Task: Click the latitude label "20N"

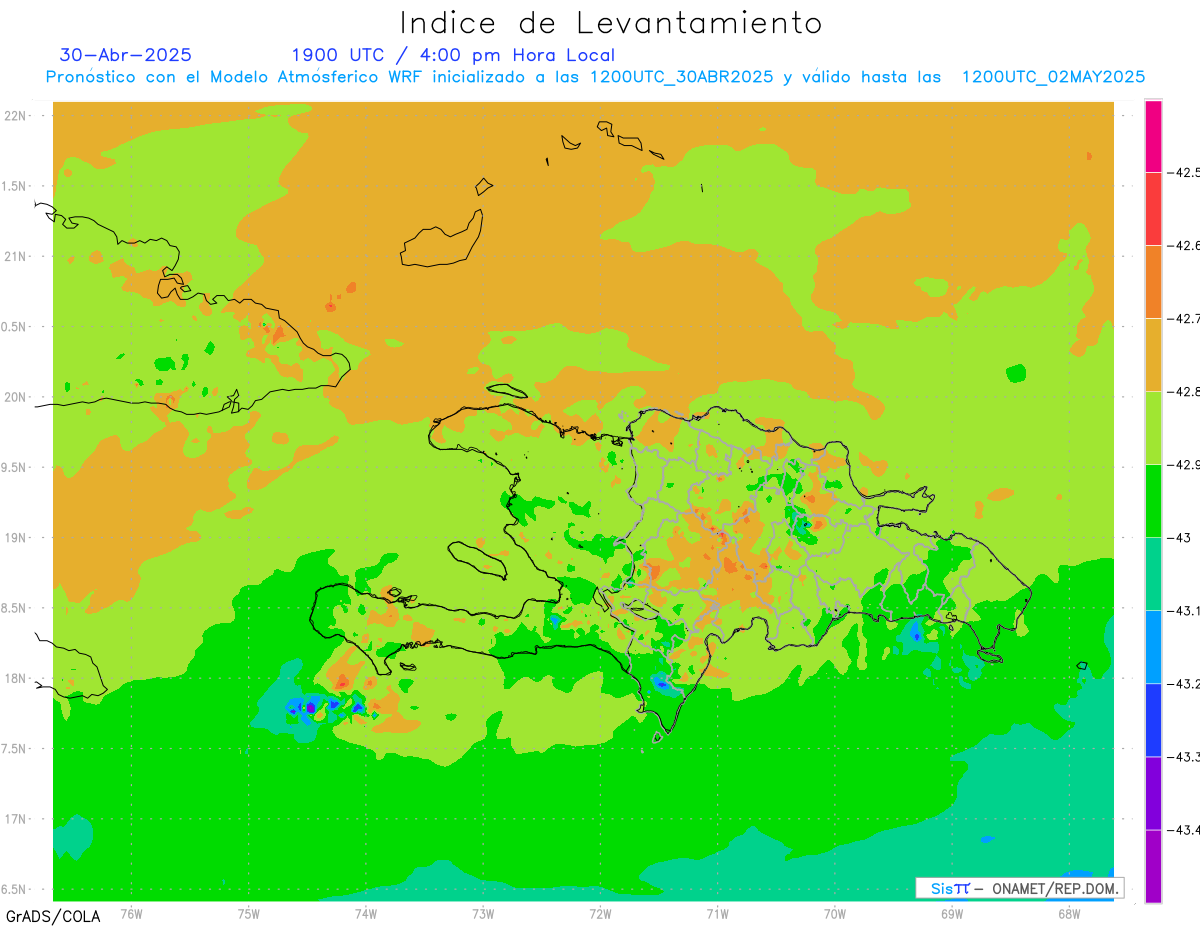Action: tap(15, 397)
